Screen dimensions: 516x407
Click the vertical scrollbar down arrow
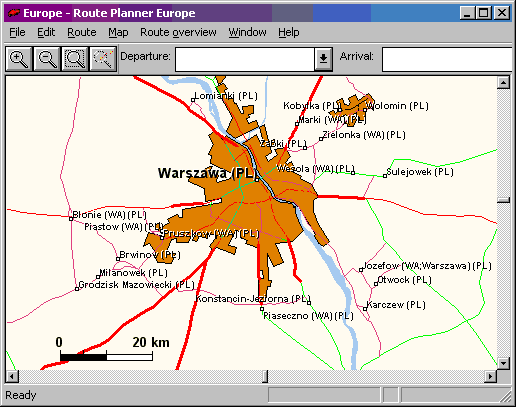tap(503, 363)
